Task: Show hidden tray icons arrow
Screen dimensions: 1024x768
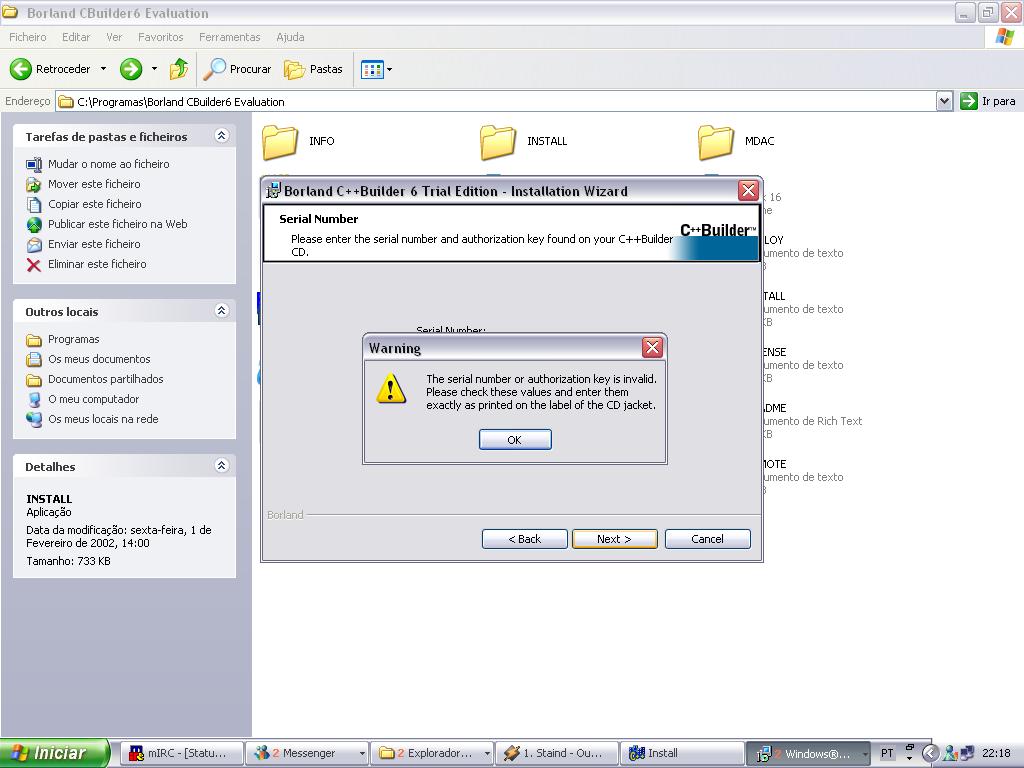Action: (930, 754)
